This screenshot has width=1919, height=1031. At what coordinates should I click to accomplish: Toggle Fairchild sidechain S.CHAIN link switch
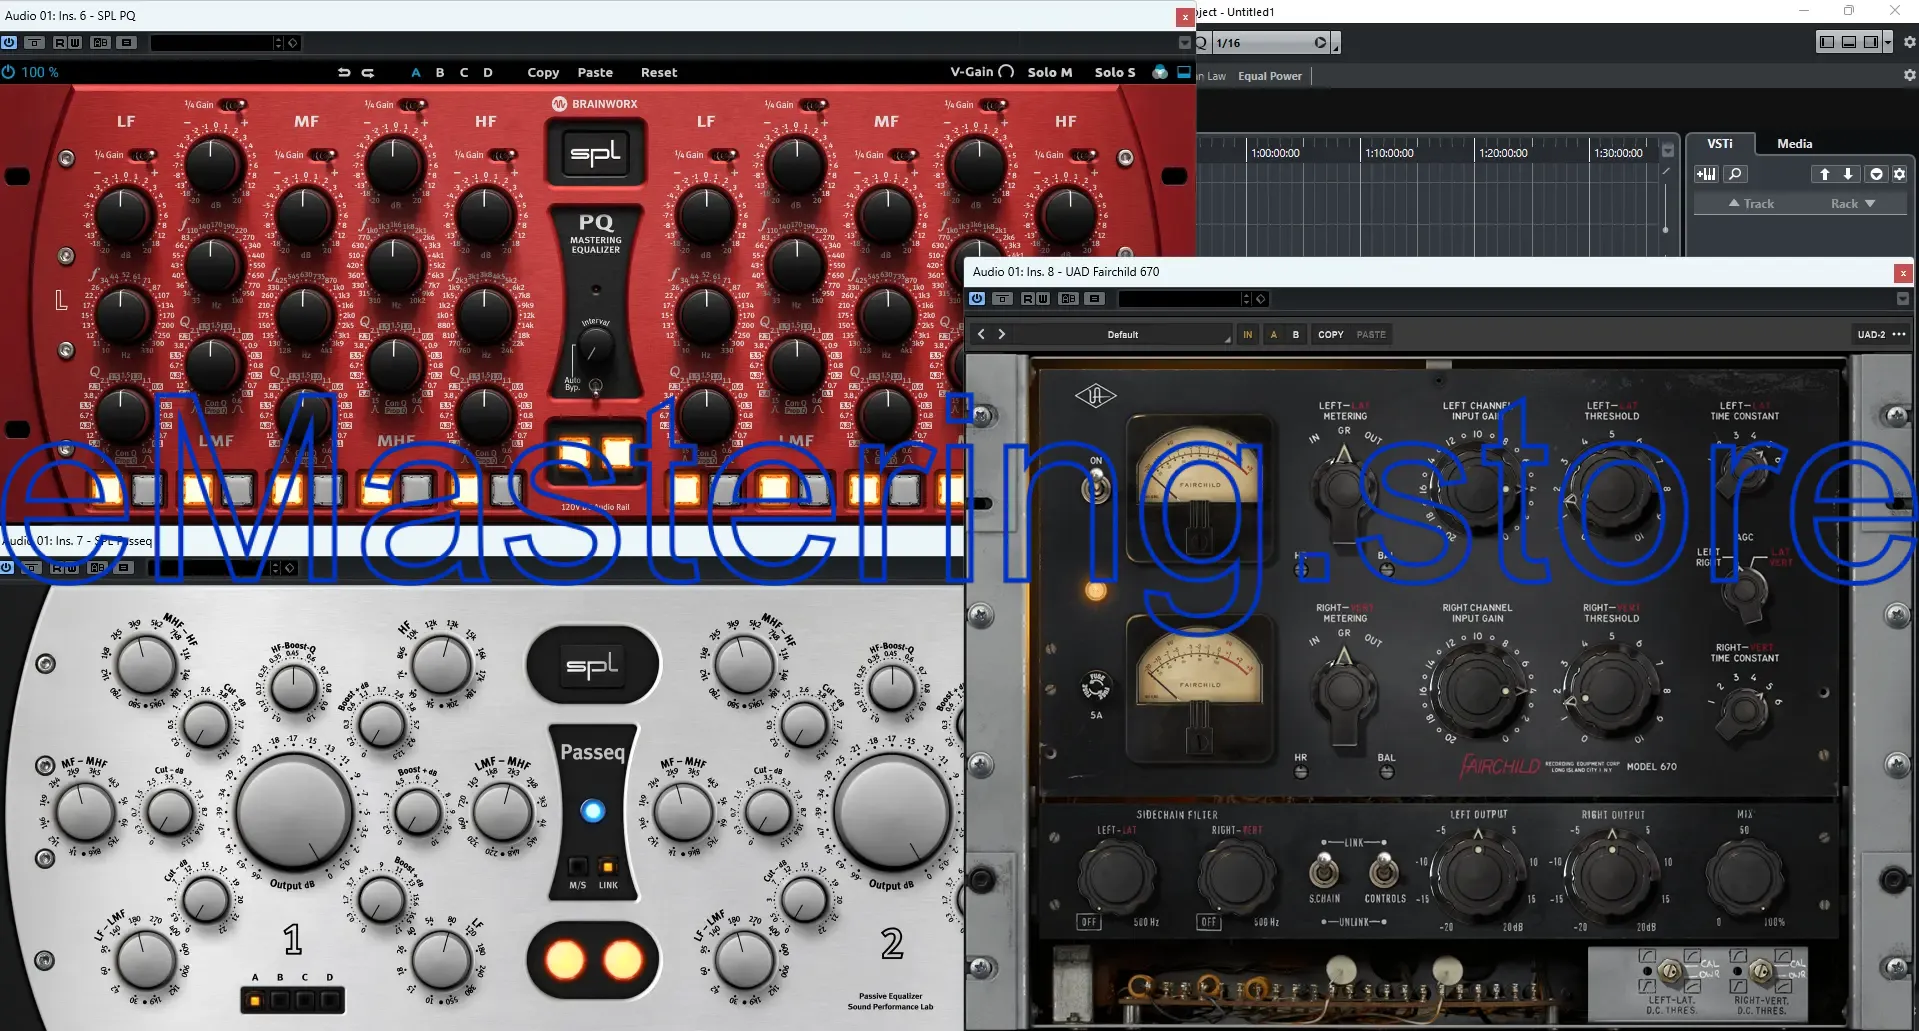[x=1324, y=871]
